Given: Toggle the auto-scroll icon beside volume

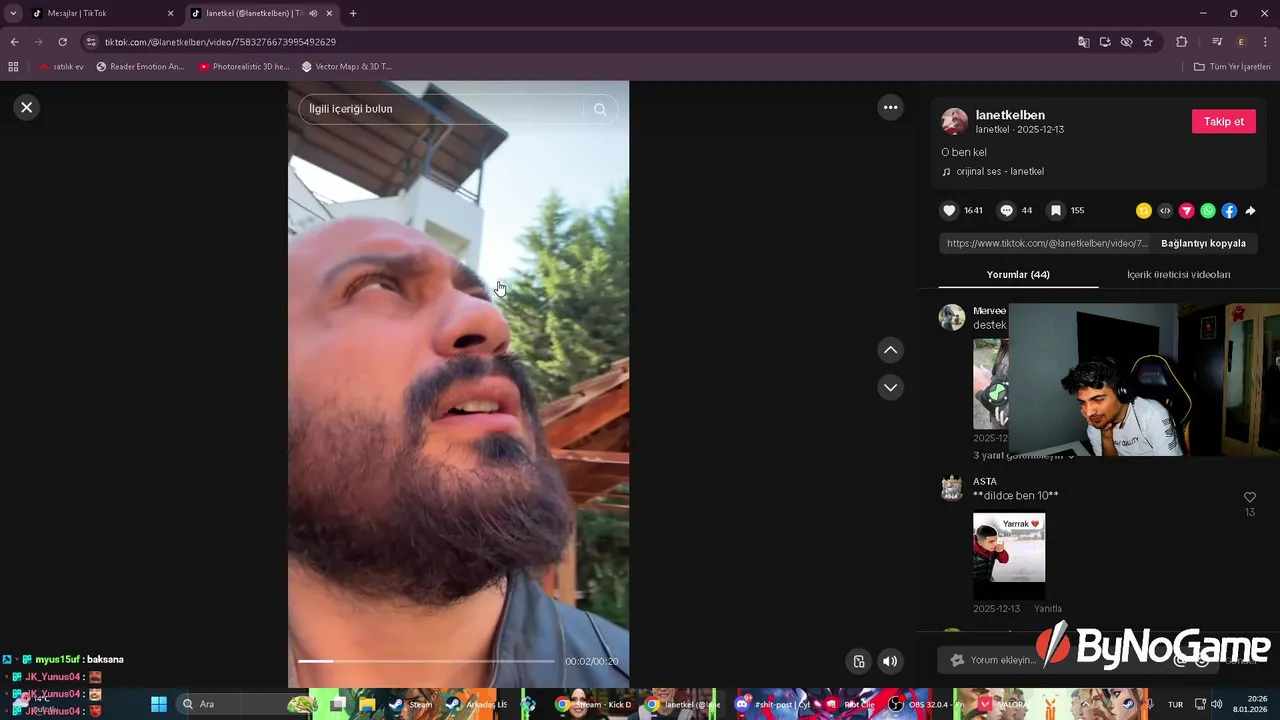Looking at the screenshot, I should click(858, 661).
